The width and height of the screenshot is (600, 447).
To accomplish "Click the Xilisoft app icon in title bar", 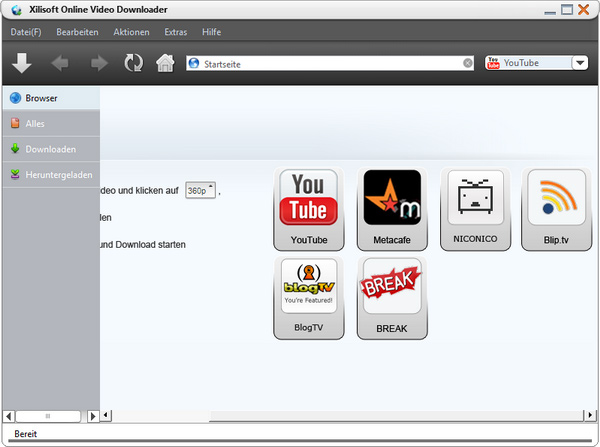I will coord(16,10).
